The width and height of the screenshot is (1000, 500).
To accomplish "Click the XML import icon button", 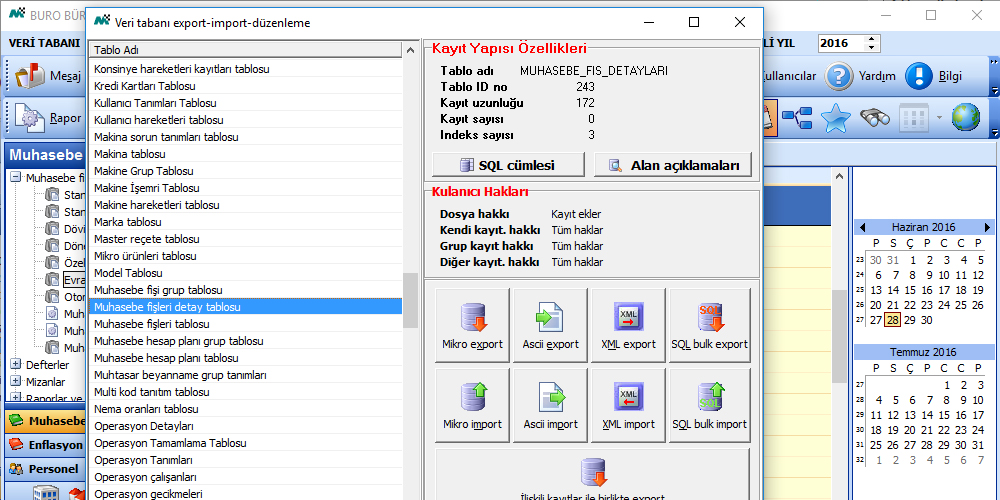I will [x=628, y=405].
